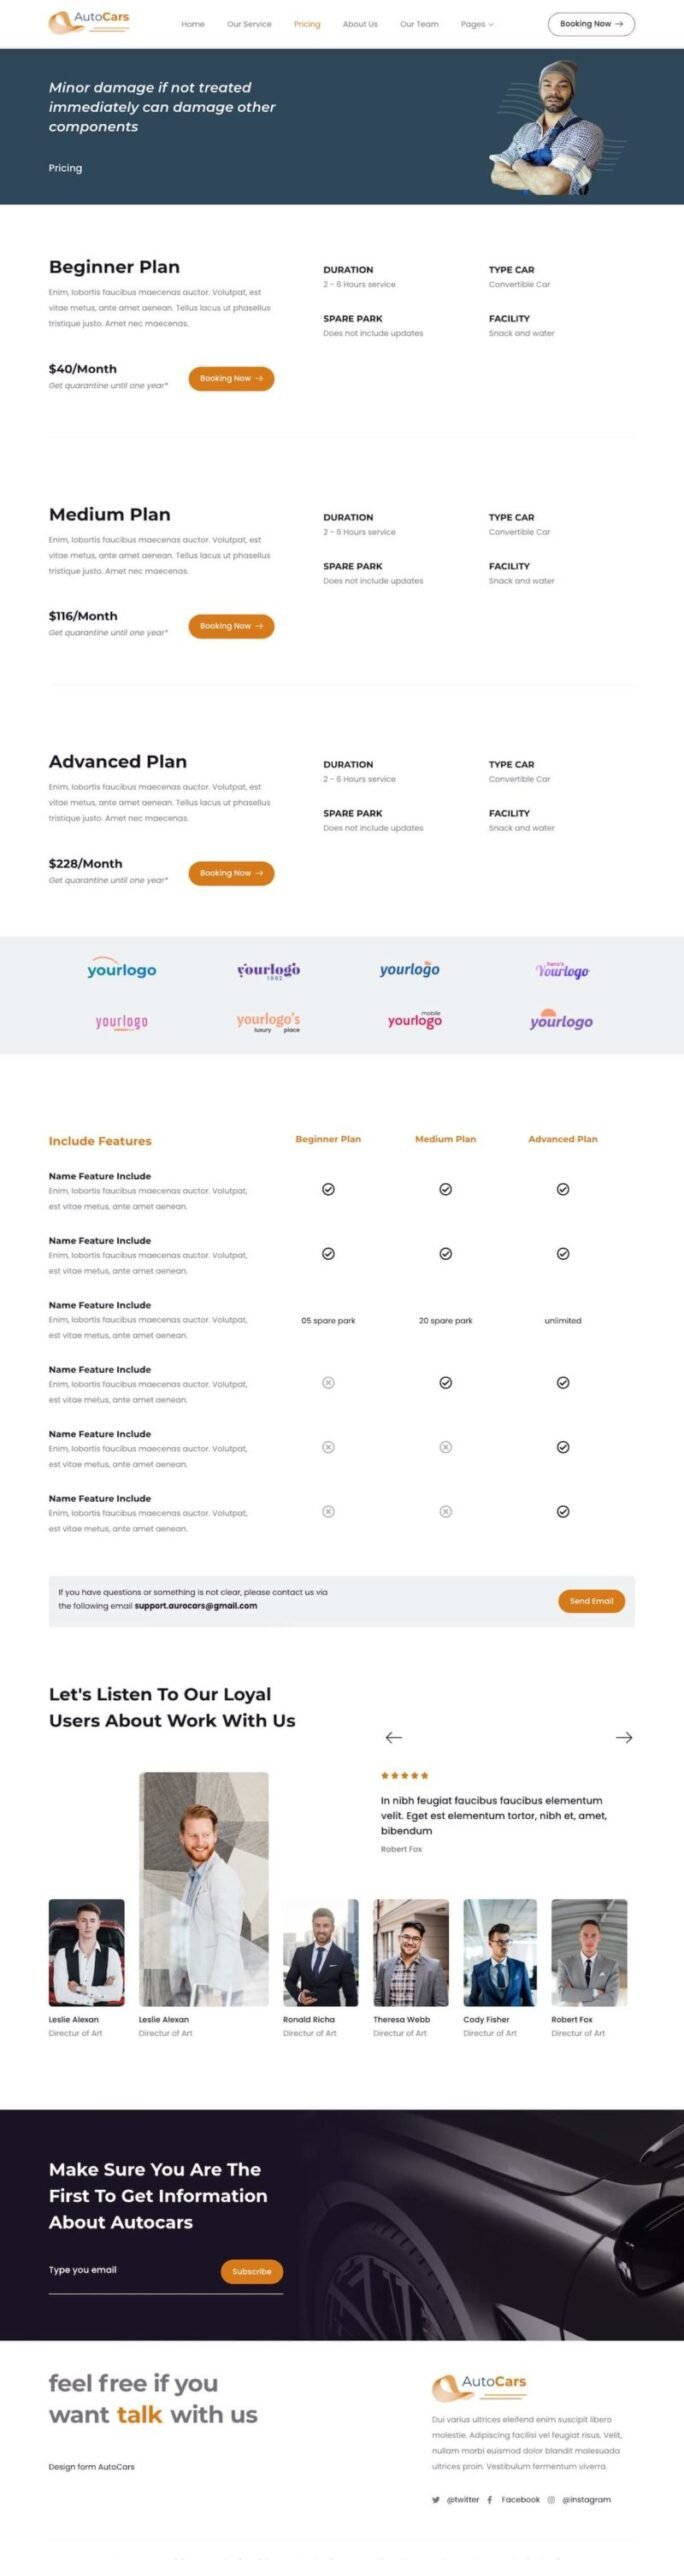Click the Type your email field
Viewport: 684px width, 2560px height.
130,2270
